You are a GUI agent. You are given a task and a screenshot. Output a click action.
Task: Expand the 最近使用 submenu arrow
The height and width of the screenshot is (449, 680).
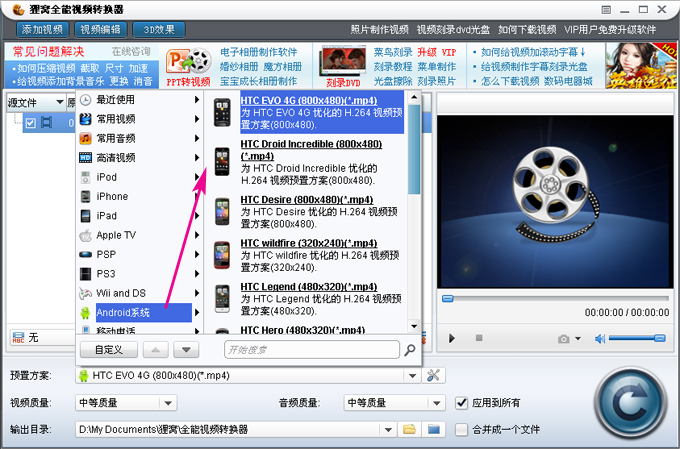(197, 100)
